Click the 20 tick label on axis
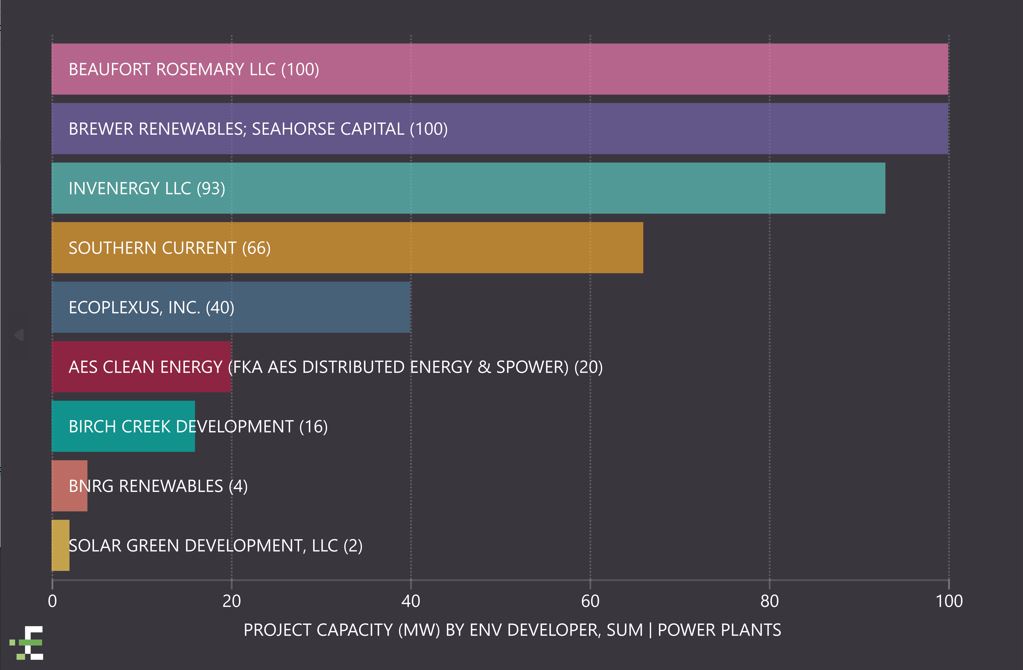This screenshot has height=670, width=1023. [231, 601]
